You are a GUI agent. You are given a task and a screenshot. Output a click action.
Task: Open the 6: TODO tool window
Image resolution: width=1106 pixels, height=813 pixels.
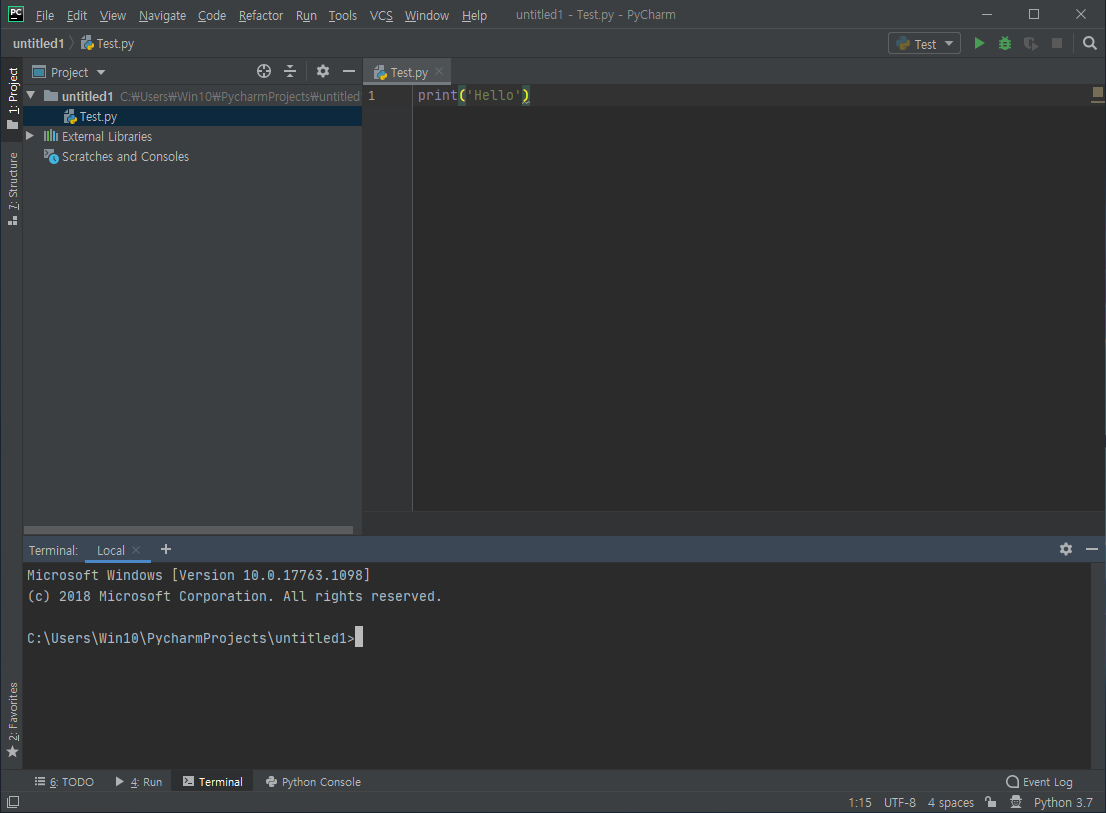pyautogui.click(x=64, y=781)
